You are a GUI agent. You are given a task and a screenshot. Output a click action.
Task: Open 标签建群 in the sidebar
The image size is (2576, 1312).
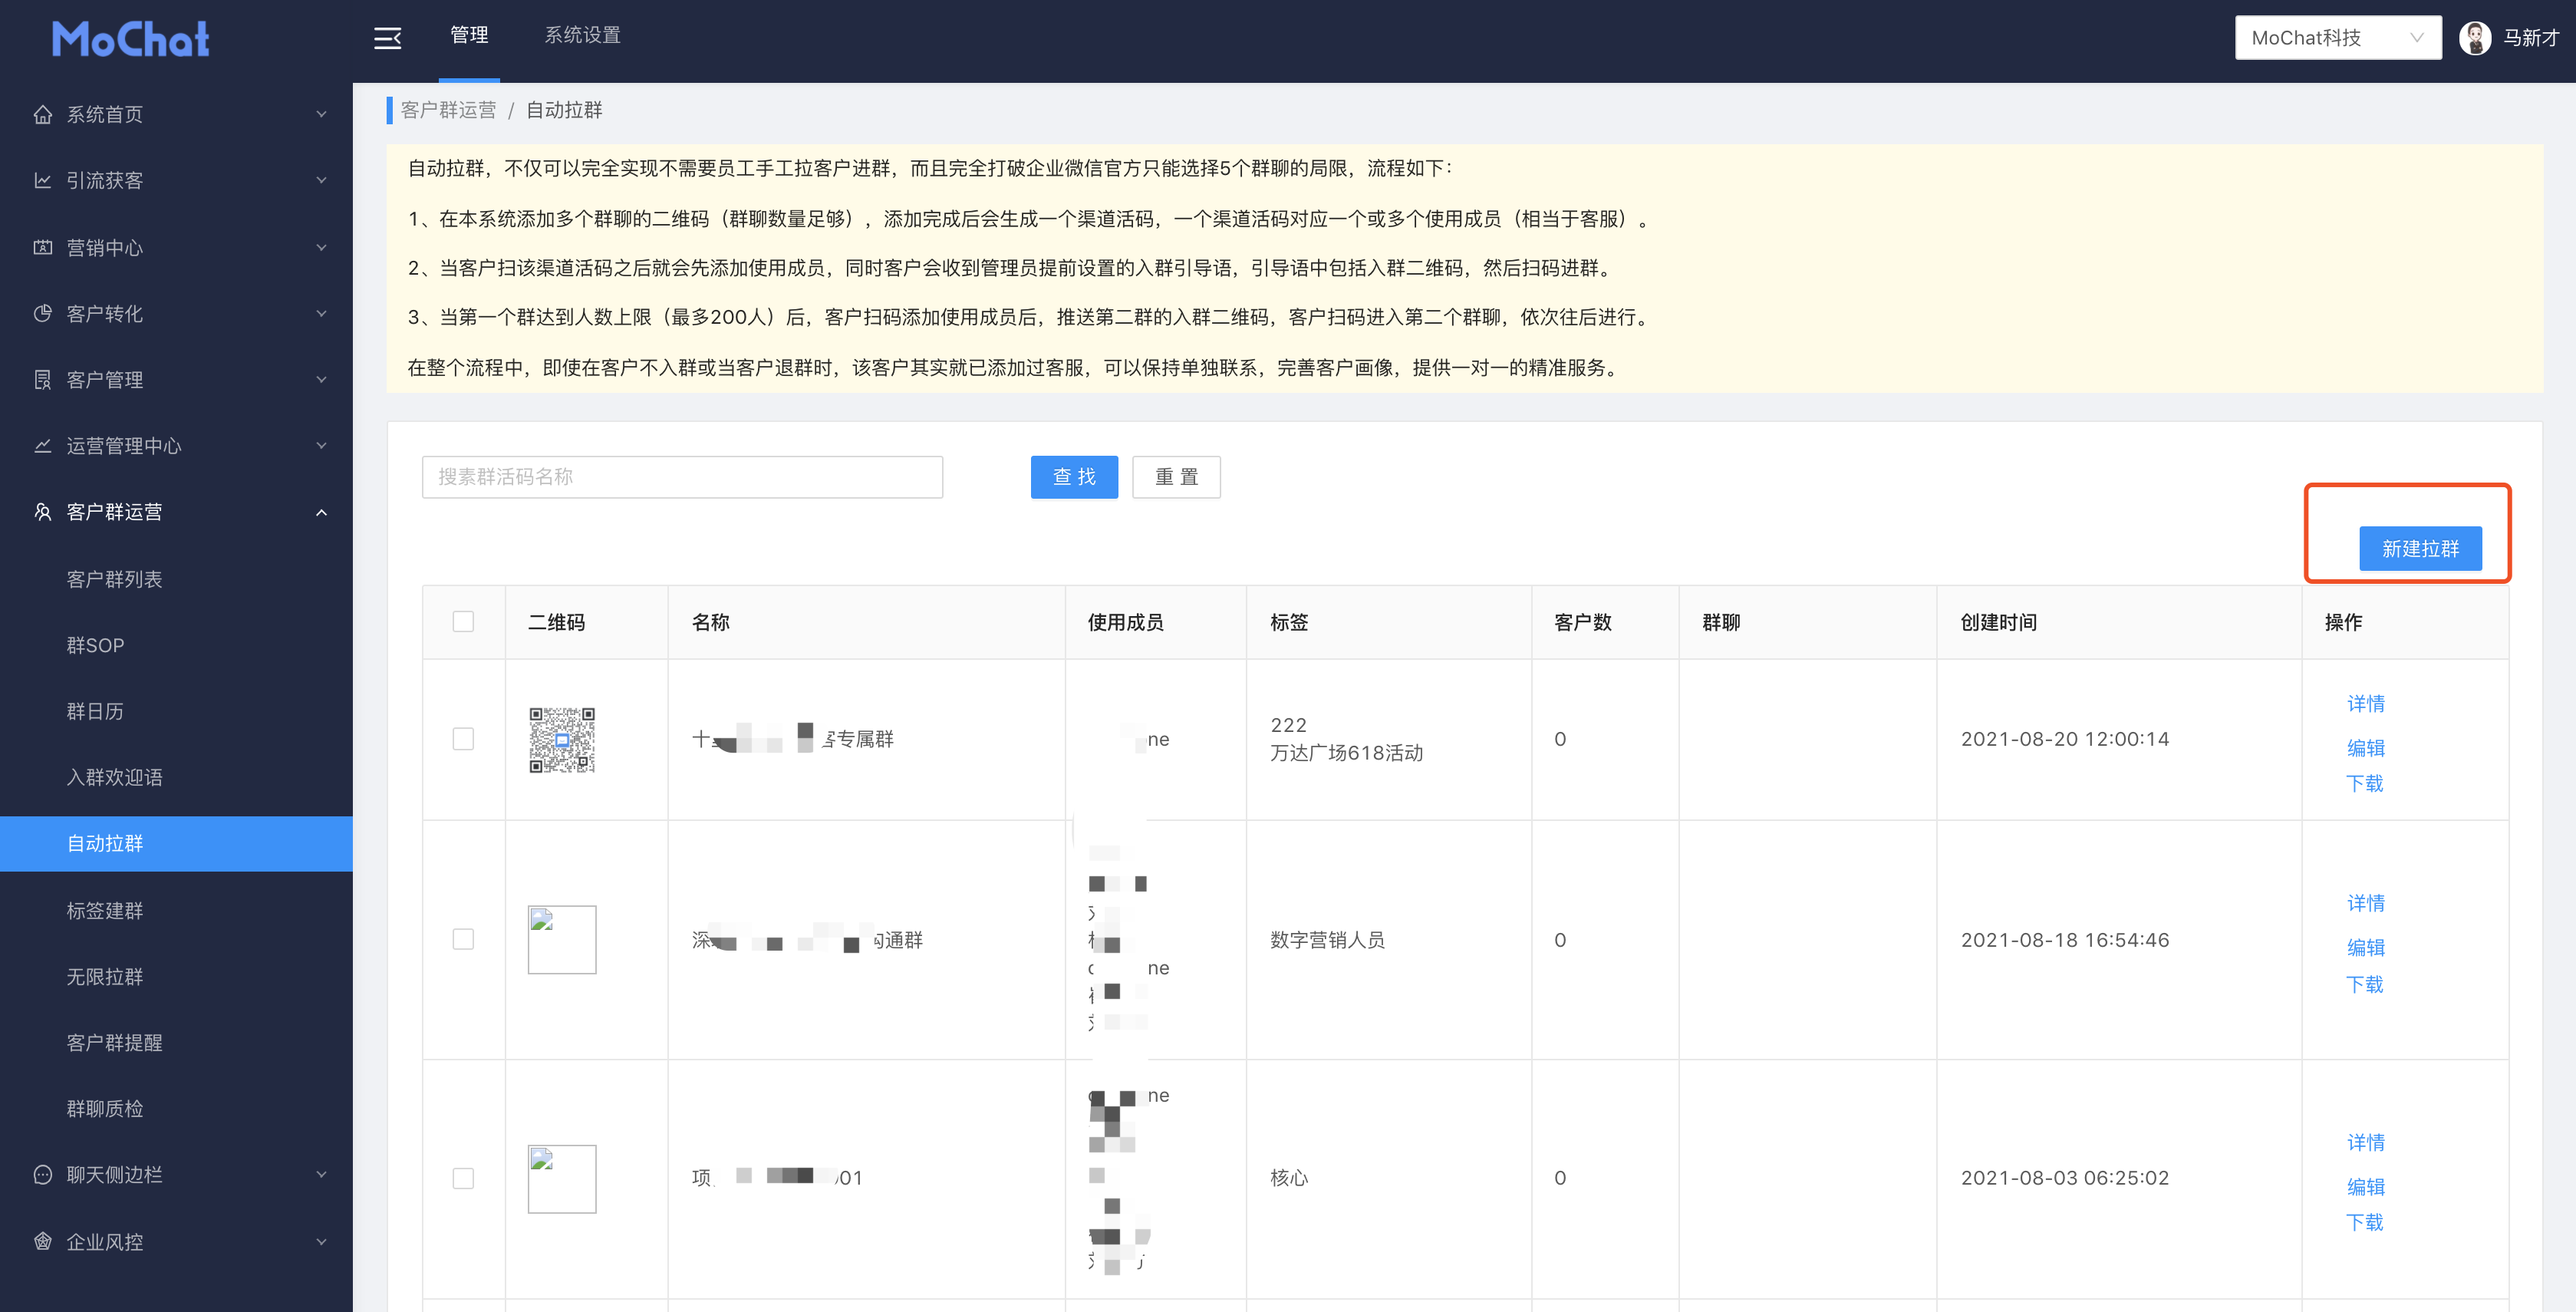(x=105, y=910)
